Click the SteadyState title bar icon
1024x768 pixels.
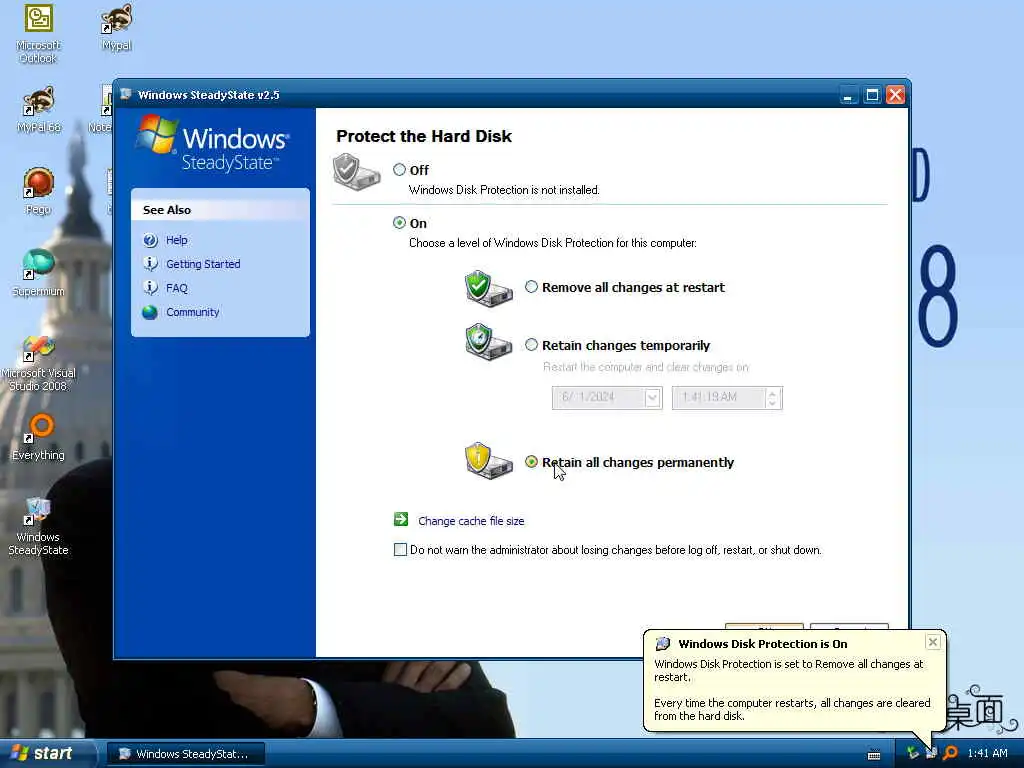point(126,95)
